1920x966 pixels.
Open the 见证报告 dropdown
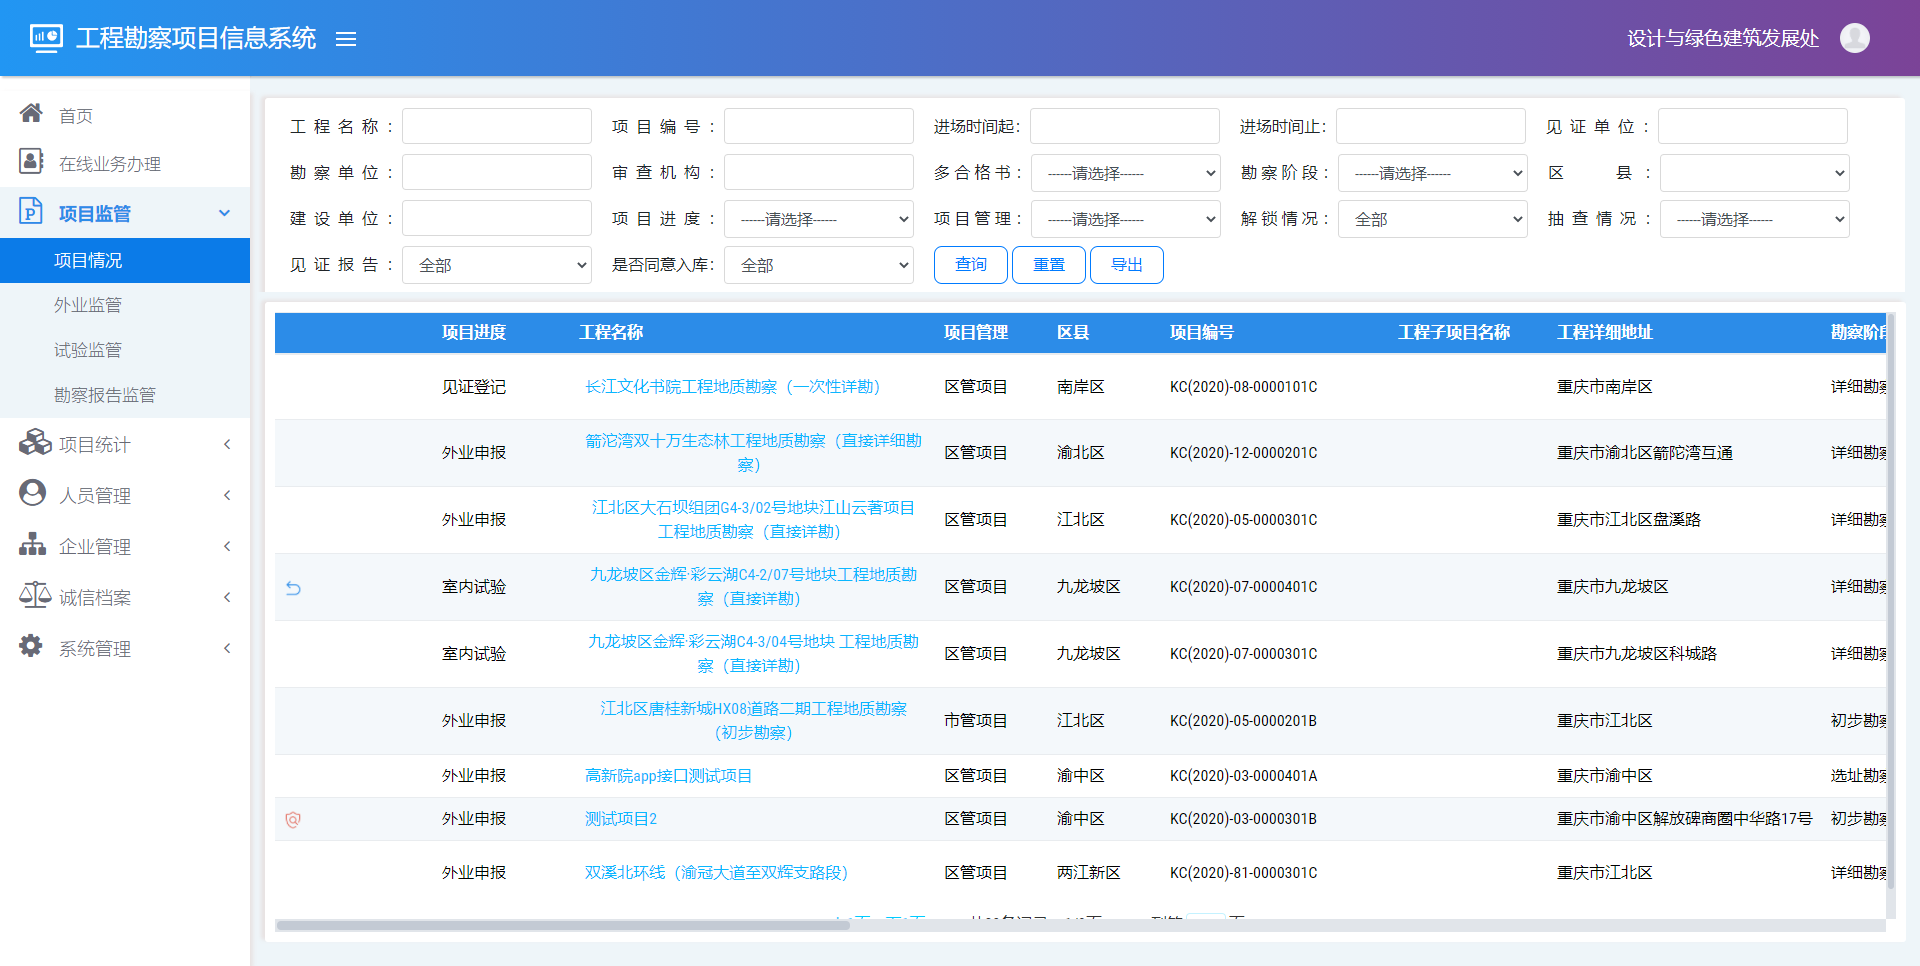tap(496, 265)
